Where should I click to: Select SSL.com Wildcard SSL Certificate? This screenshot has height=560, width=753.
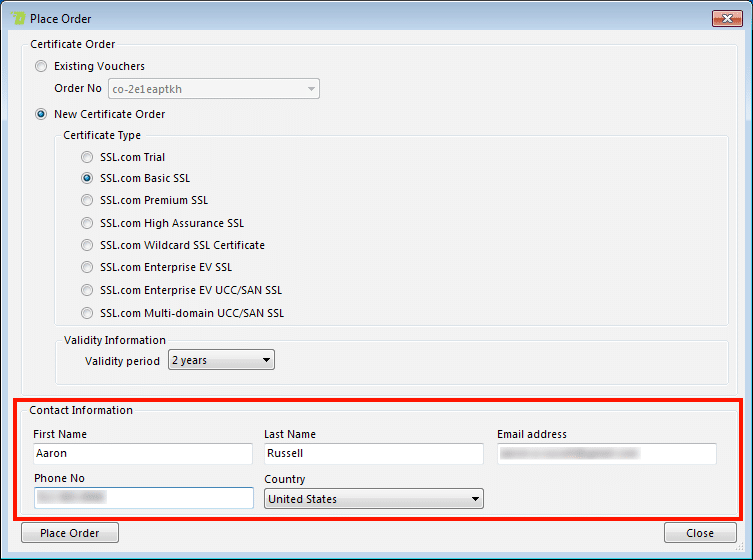click(88, 246)
